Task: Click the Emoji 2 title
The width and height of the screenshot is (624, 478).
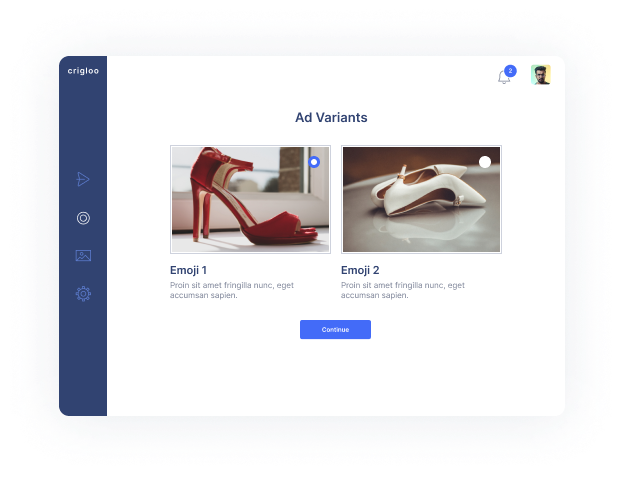Action: click(360, 270)
